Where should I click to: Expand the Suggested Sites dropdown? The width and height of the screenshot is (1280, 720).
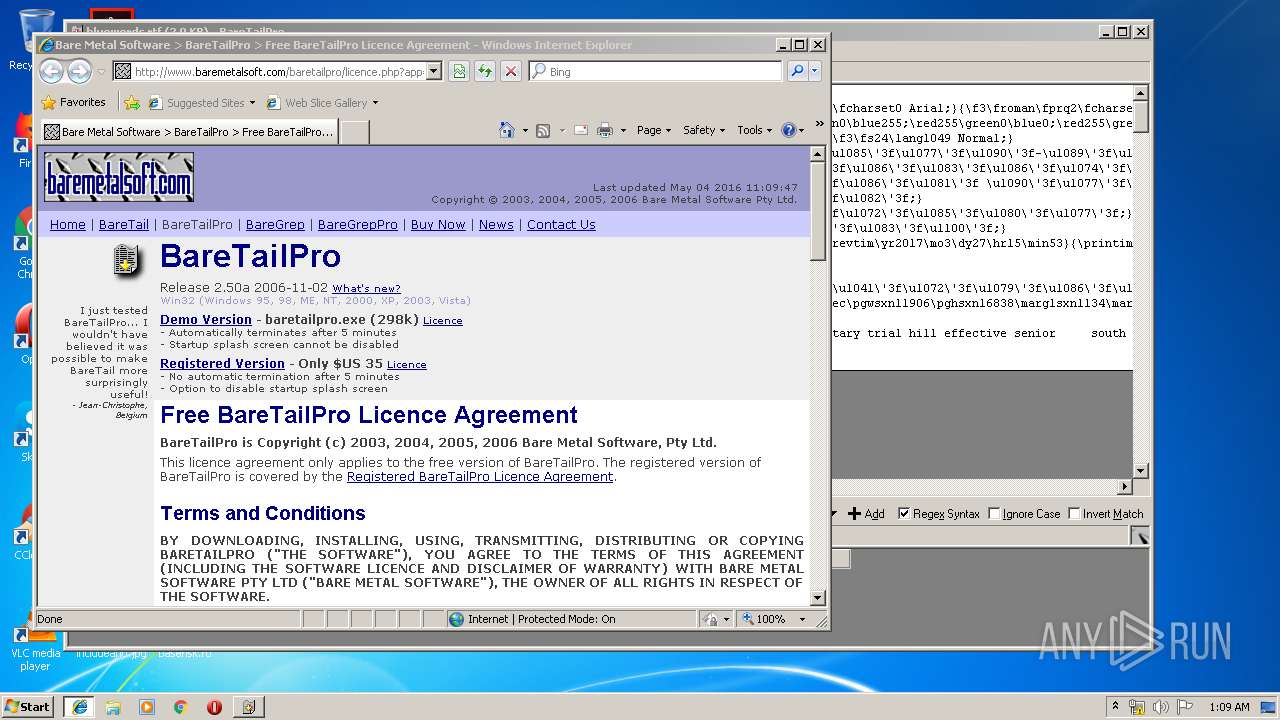pos(252,102)
